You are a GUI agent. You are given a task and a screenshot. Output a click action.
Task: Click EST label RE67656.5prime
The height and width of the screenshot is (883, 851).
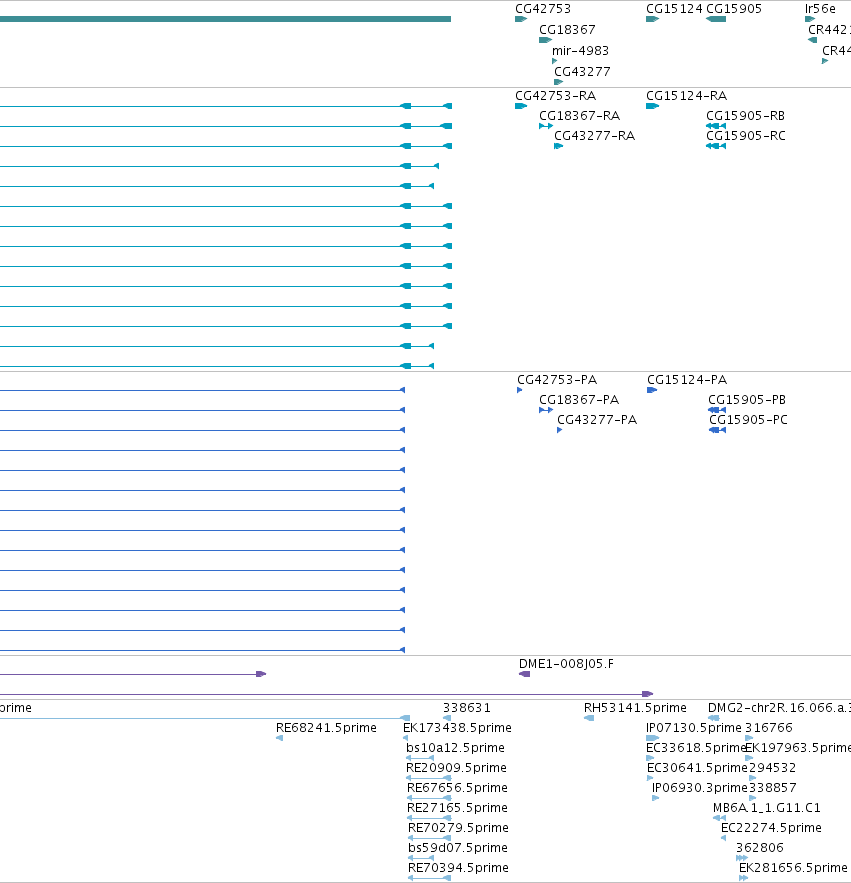pyautogui.click(x=457, y=788)
